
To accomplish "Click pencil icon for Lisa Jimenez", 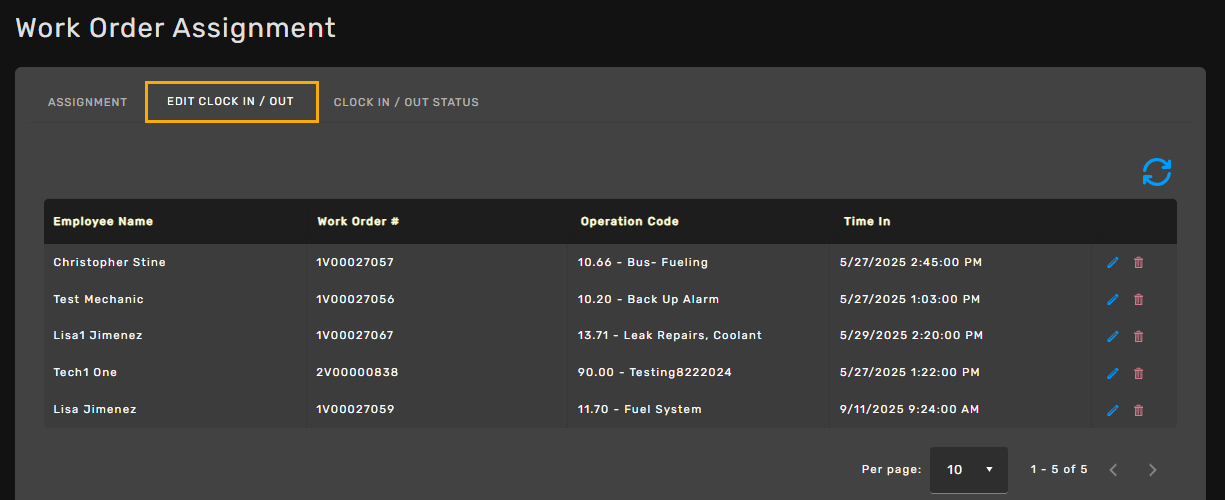I will pos(1113,410).
